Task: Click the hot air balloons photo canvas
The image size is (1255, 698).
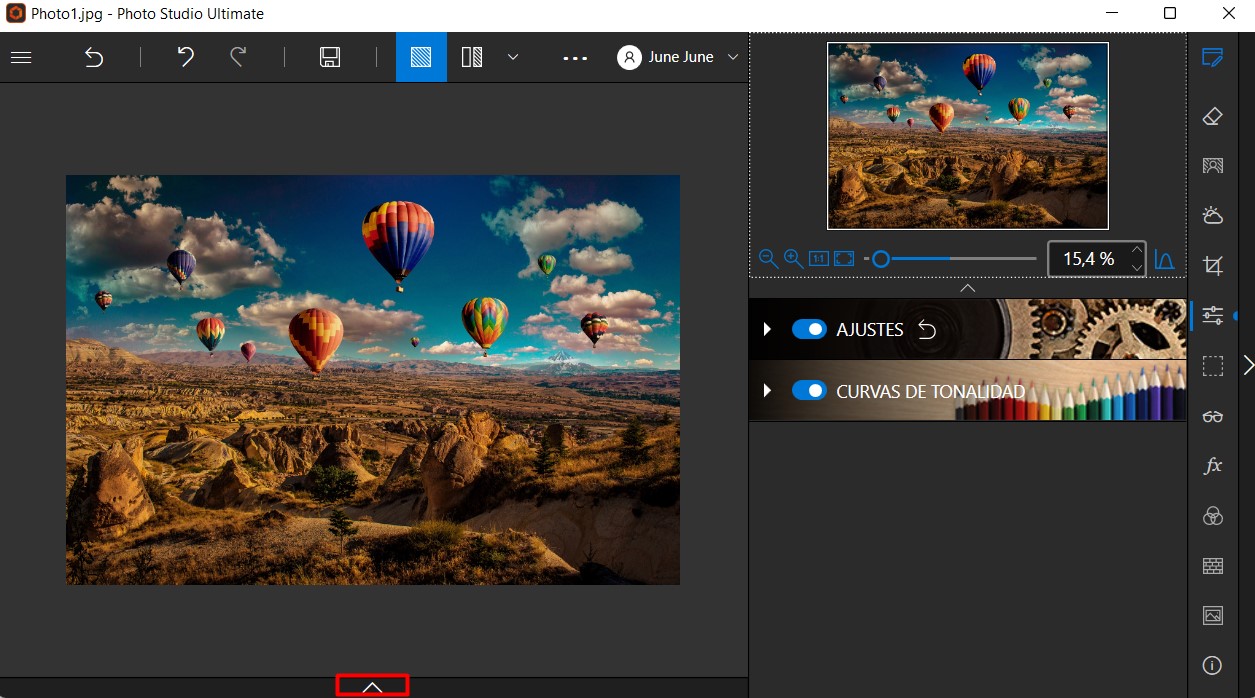Action: [x=373, y=380]
